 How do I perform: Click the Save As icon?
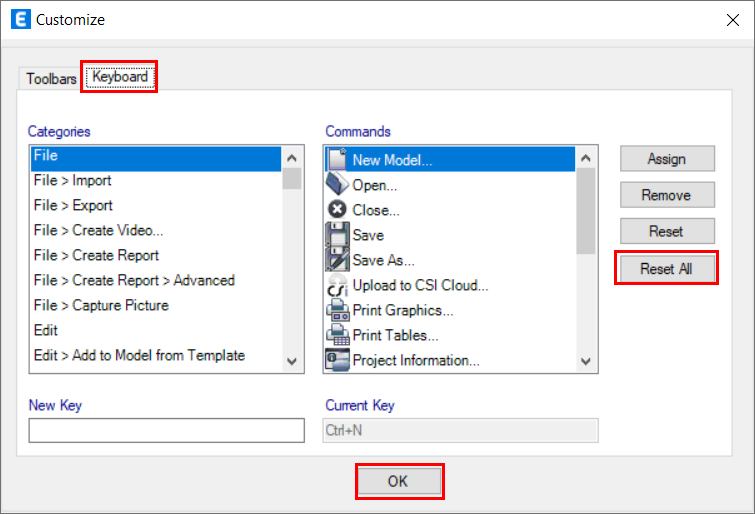tap(337, 260)
